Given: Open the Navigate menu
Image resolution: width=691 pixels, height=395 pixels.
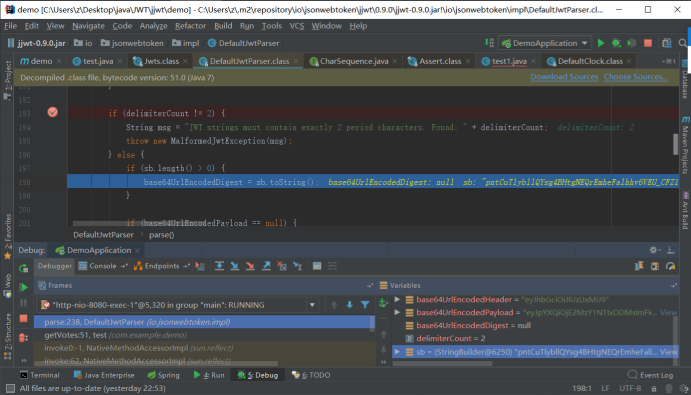Looking at the screenshot, I should click(x=88, y=26).
